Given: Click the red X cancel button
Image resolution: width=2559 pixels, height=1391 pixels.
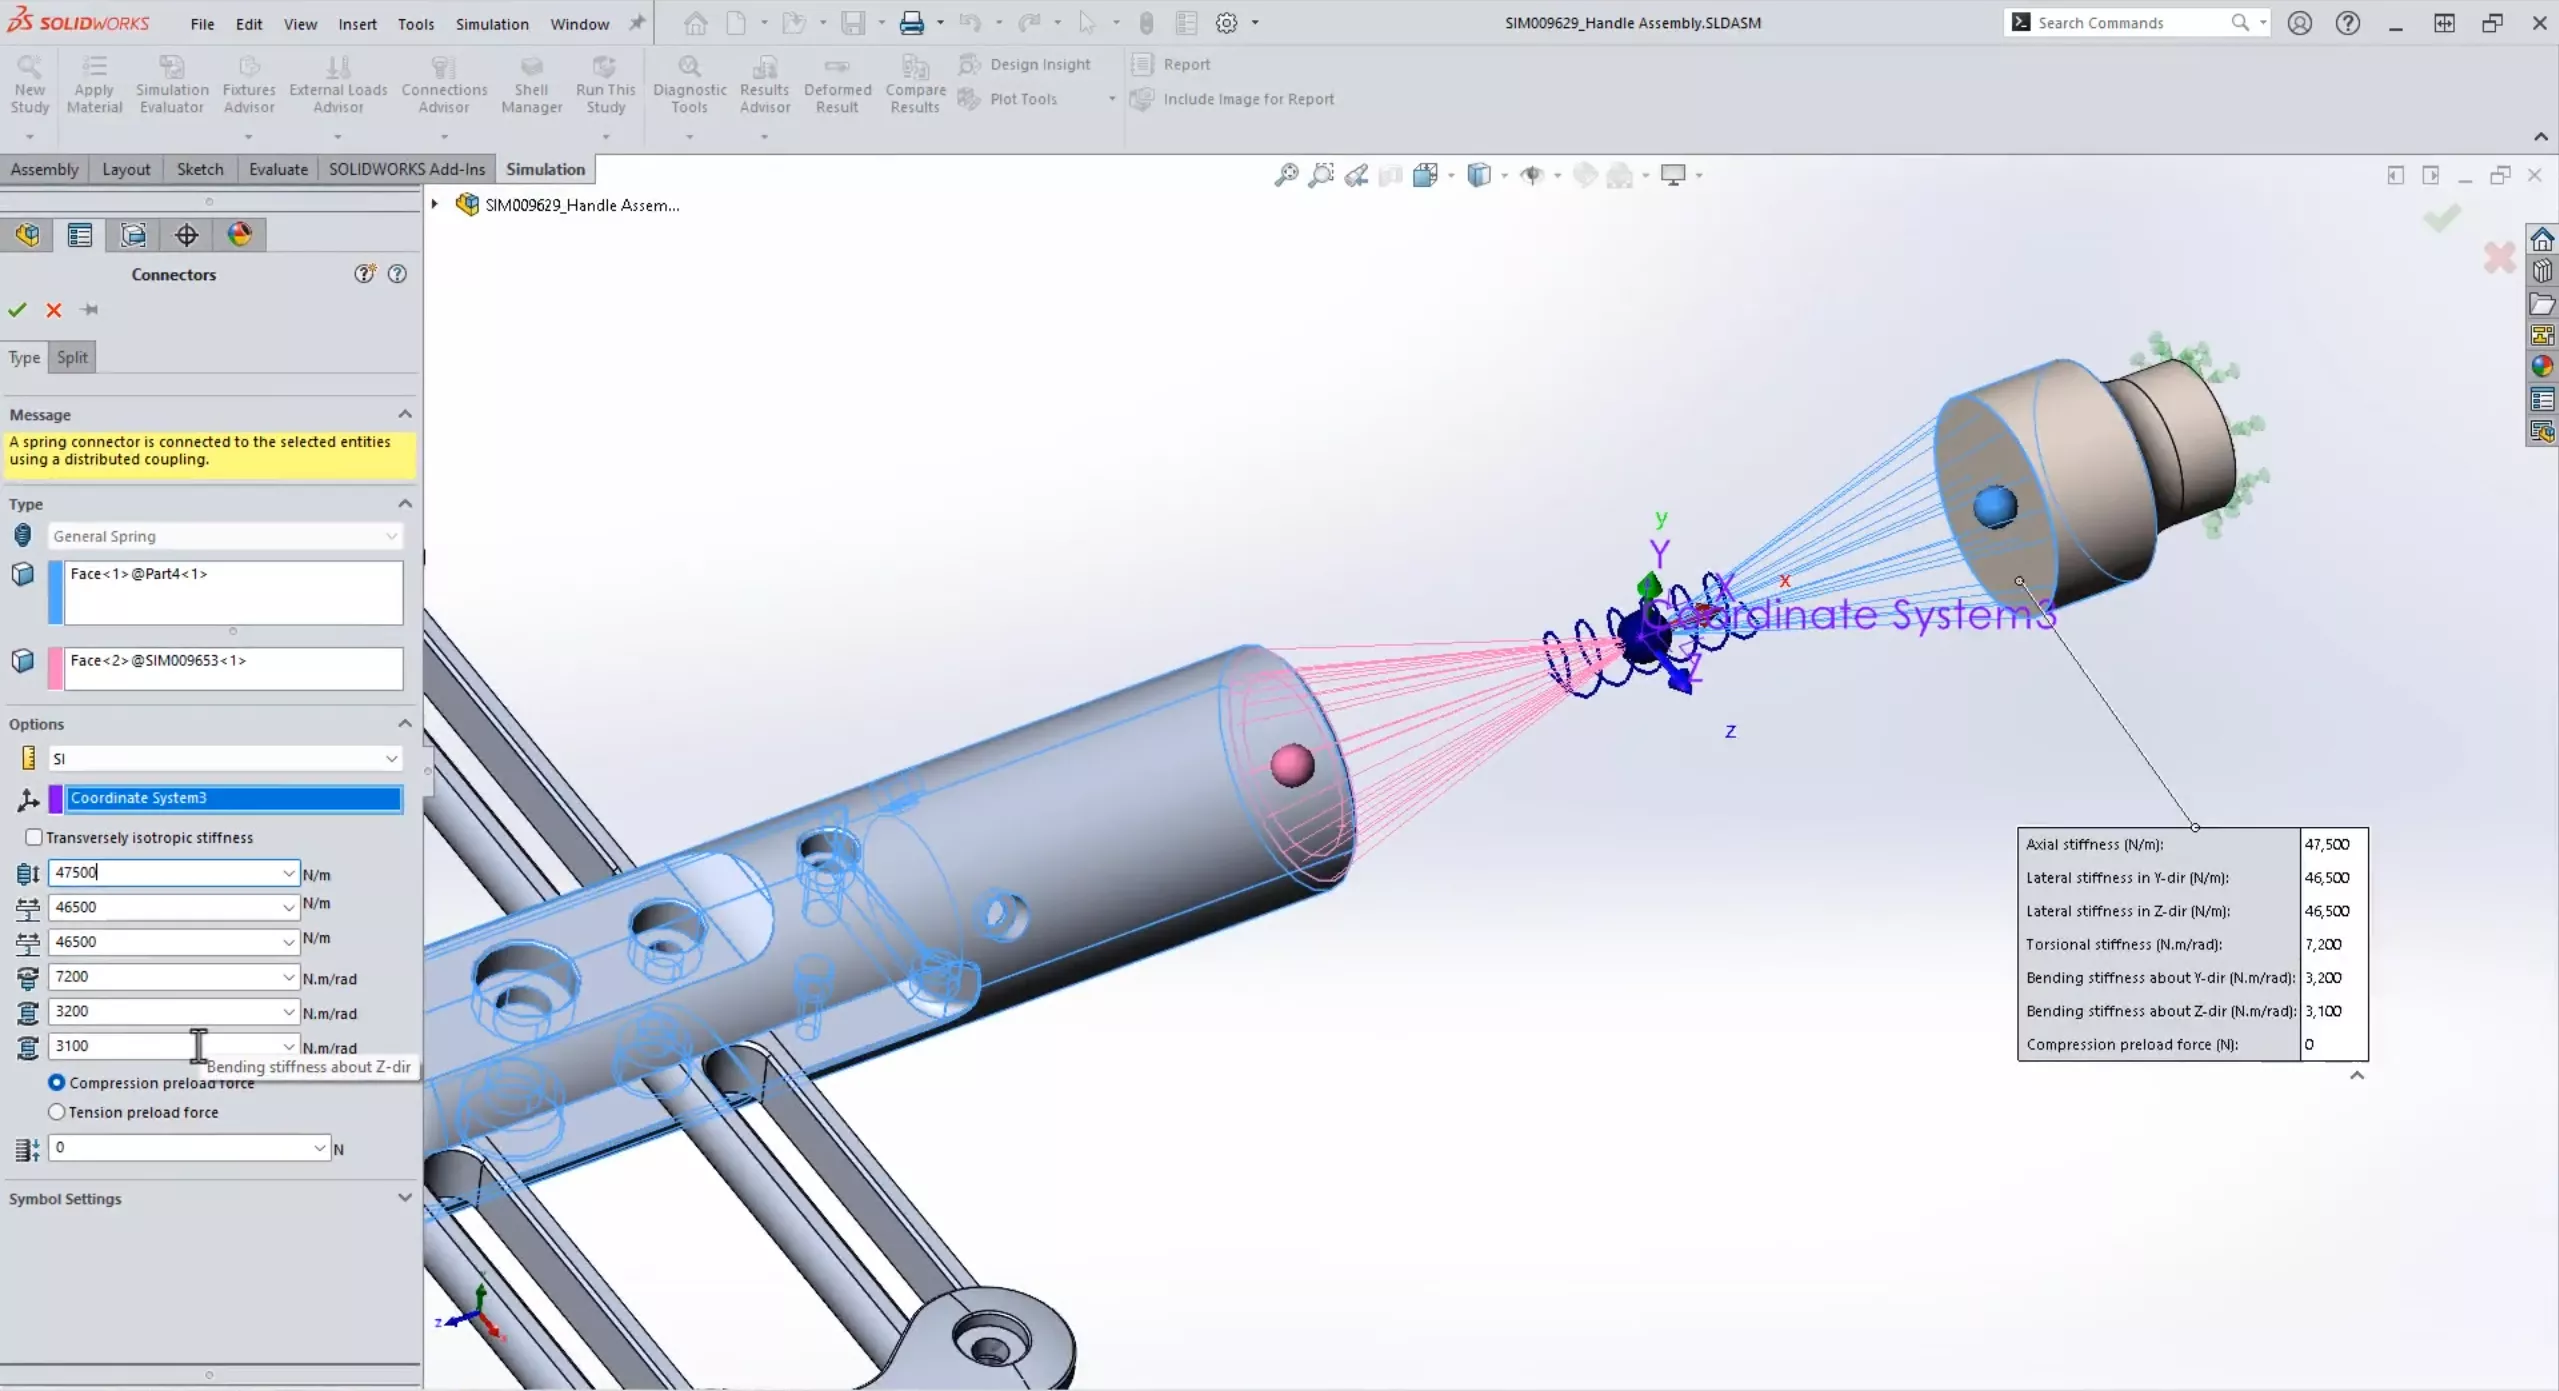Looking at the screenshot, I should coord(53,308).
